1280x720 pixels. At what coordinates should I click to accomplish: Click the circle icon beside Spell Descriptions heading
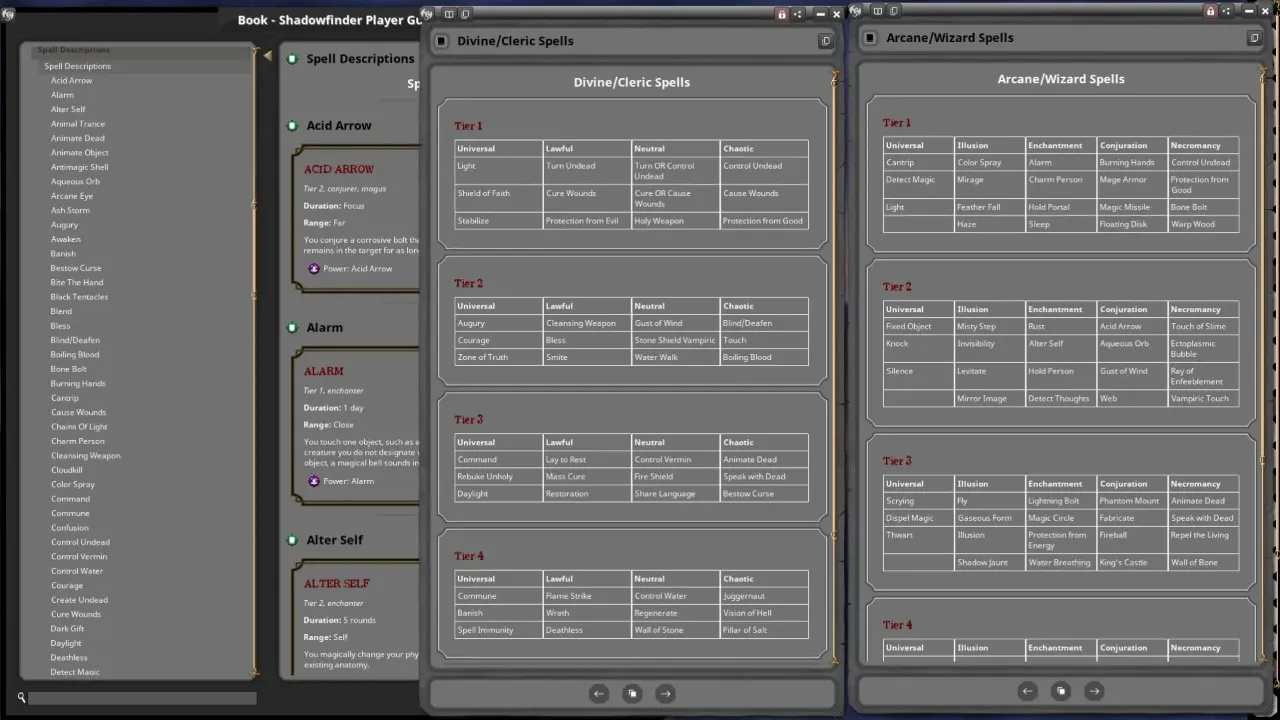pos(292,59)
